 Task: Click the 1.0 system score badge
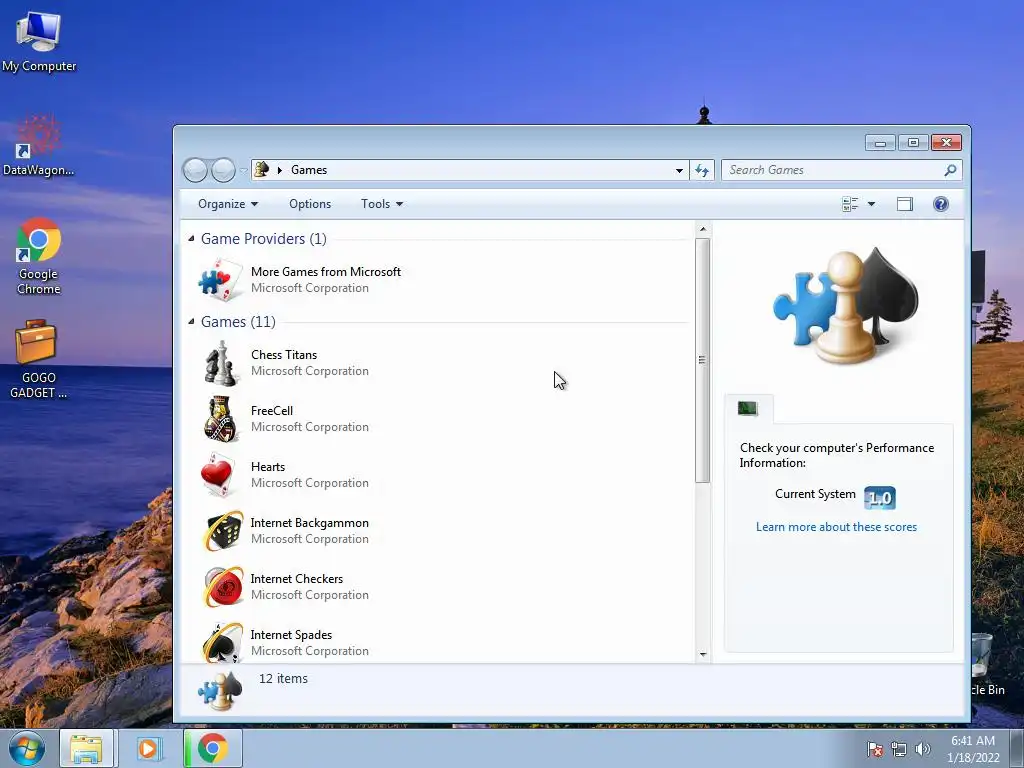(880, 498)
